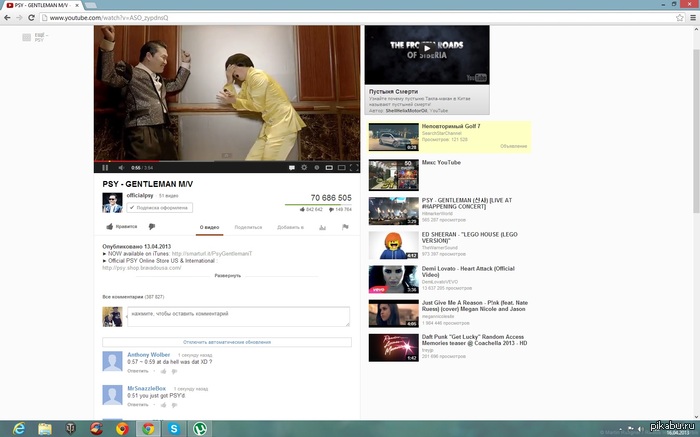The image size is (700, 437).
Task: Open File Explorer folder in taskbar
Action: coord(45,429)
